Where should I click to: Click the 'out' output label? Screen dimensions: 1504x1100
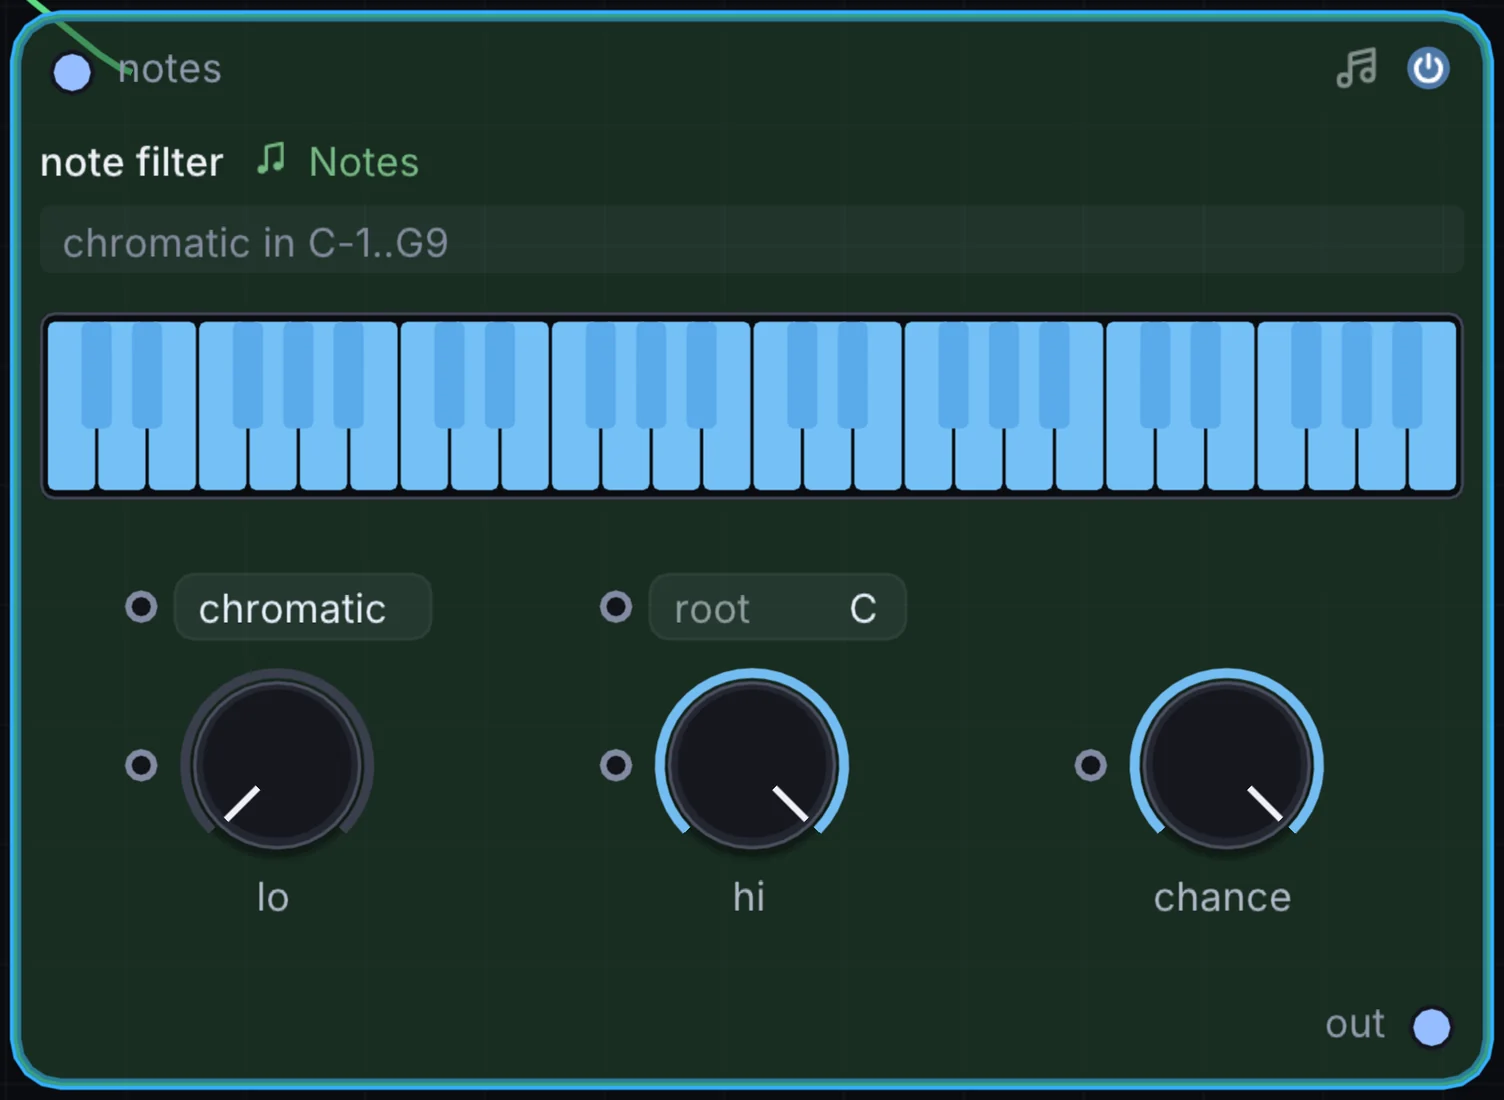1355,1024
